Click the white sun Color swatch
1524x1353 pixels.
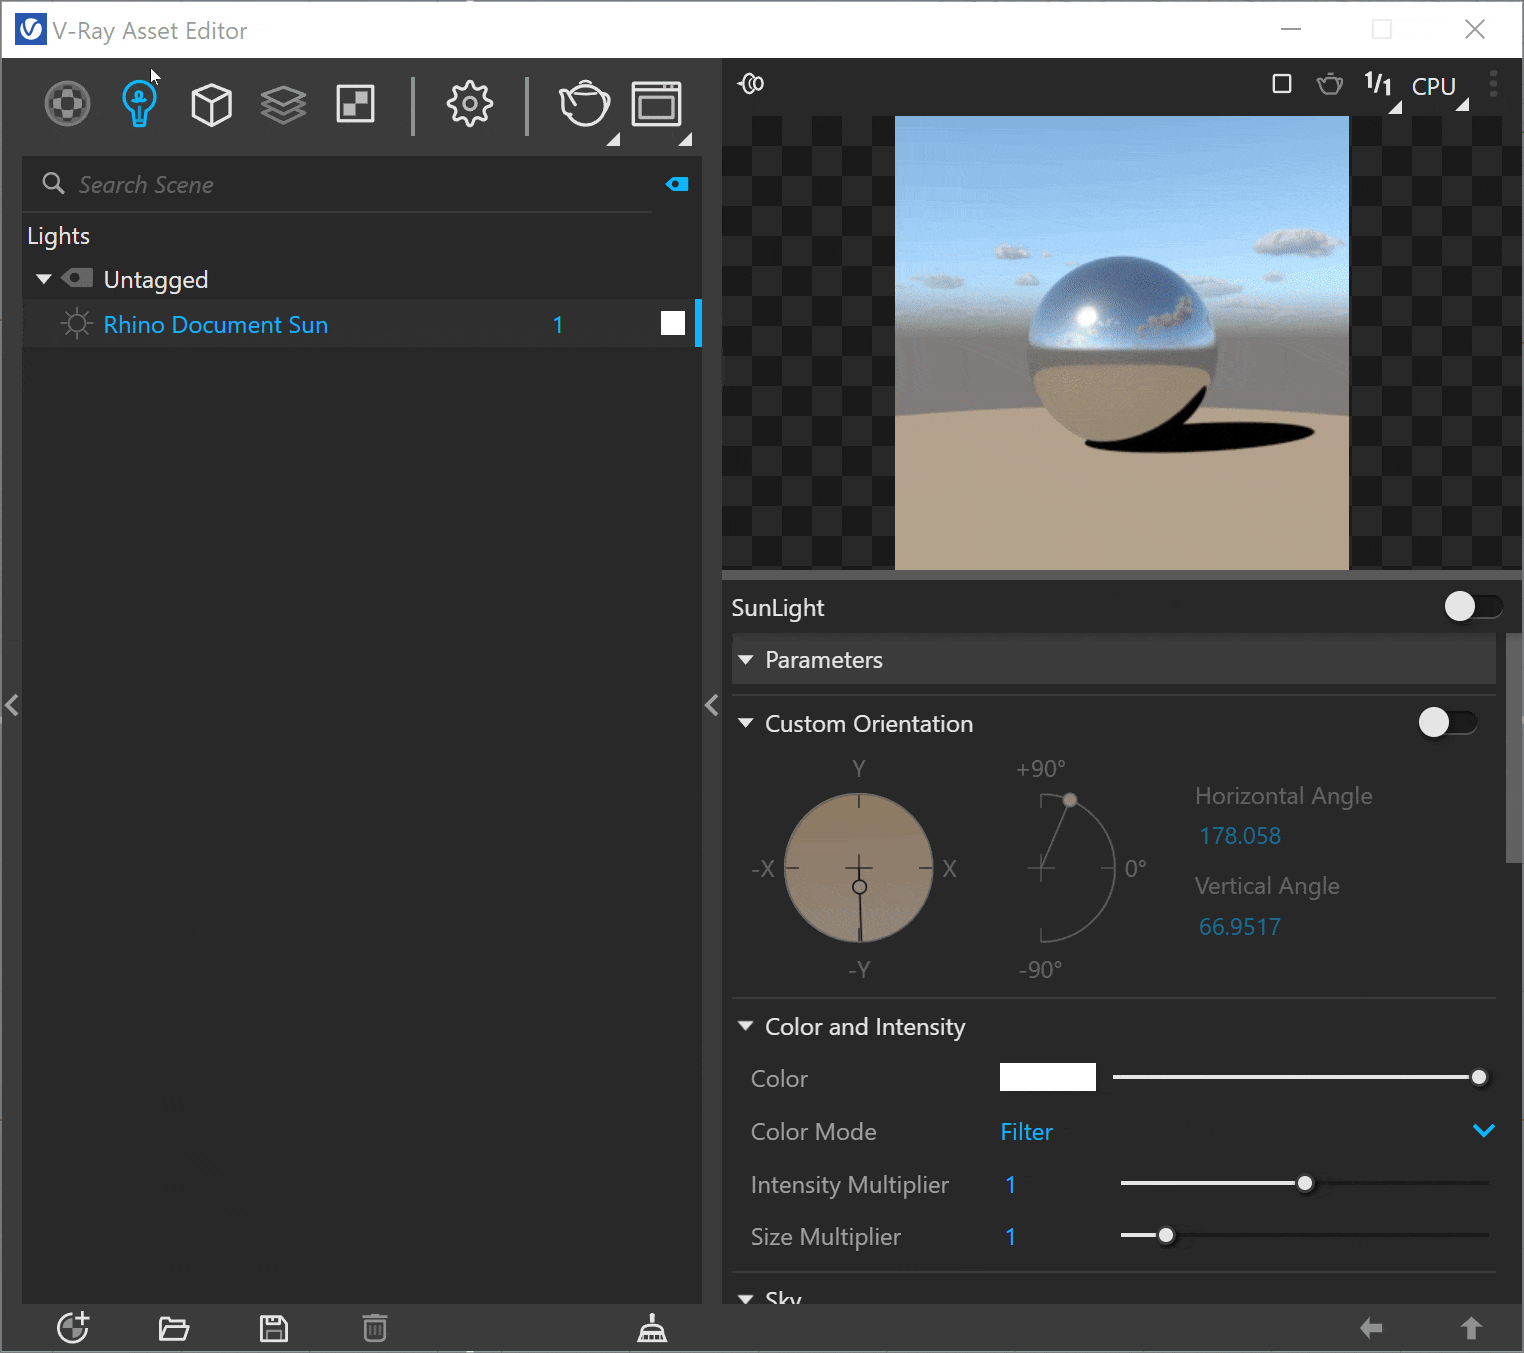1047,1077
